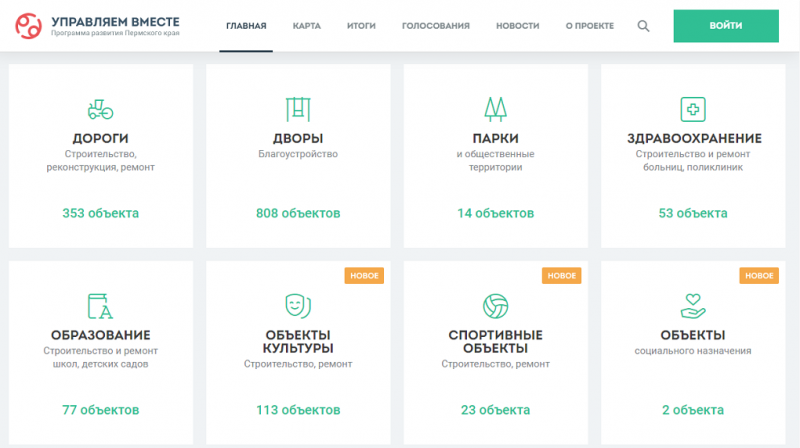Click Строительство, реконструкция, ремонт description
Image resolution: width=800 pixels, height=448 pixels.
coord(101,161)
